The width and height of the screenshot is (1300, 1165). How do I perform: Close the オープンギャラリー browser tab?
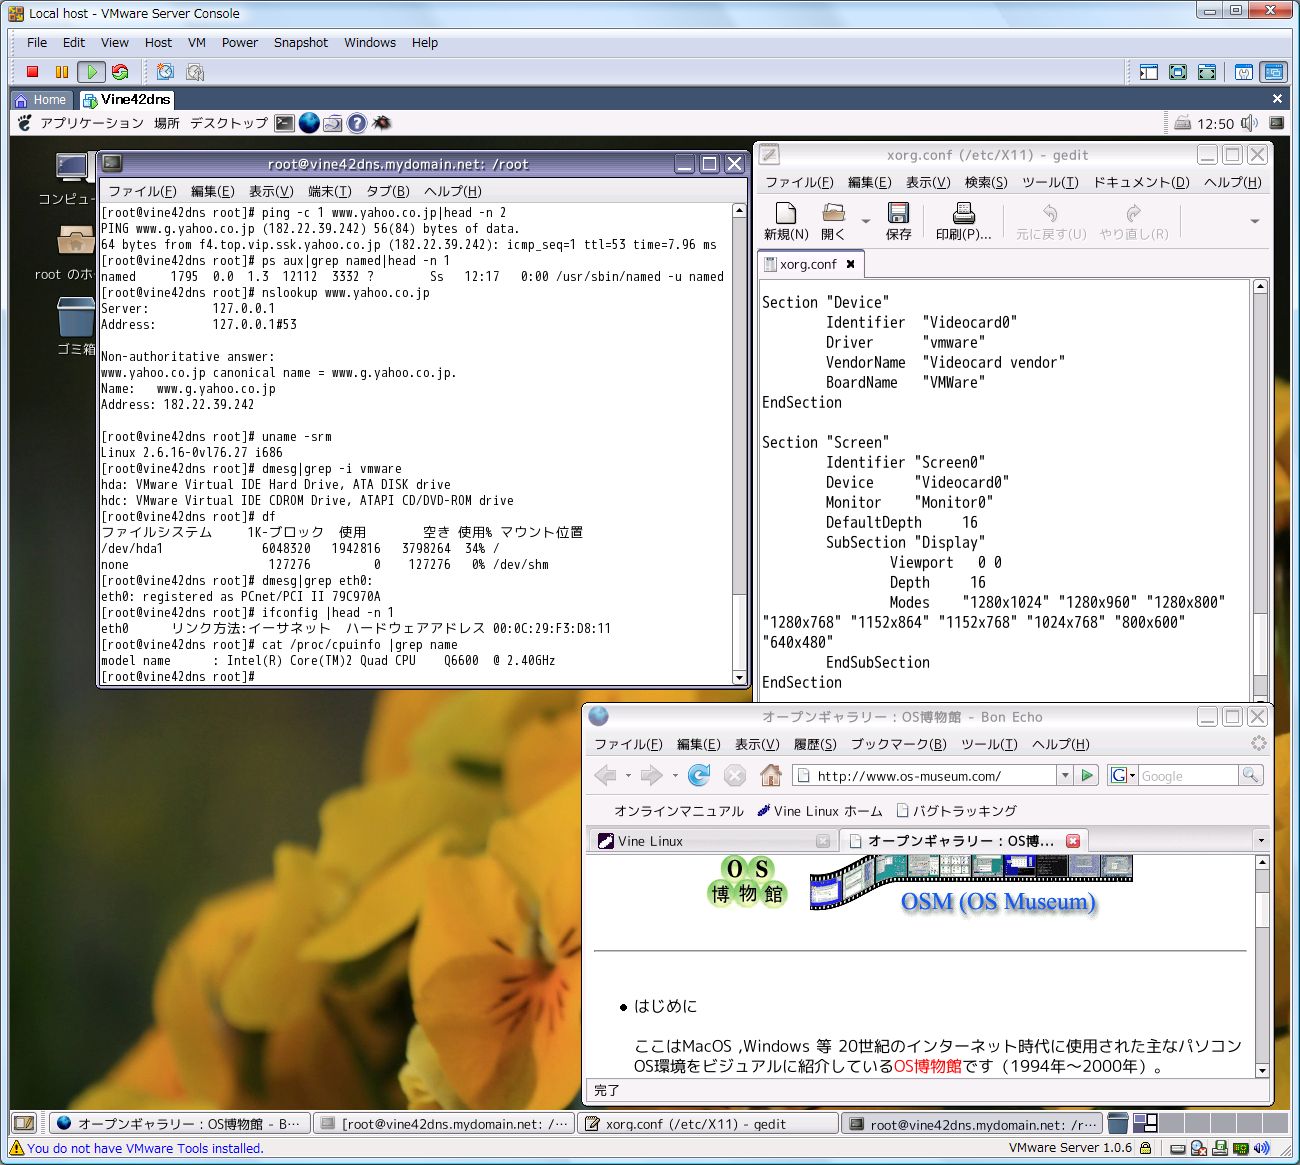coord(1072,841)
